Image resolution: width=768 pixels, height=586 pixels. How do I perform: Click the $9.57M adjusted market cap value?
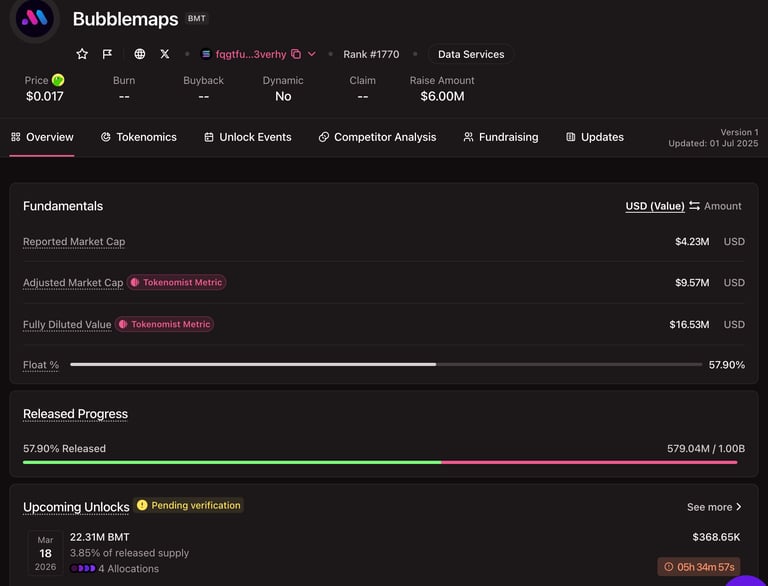click(x=692, y=283)
